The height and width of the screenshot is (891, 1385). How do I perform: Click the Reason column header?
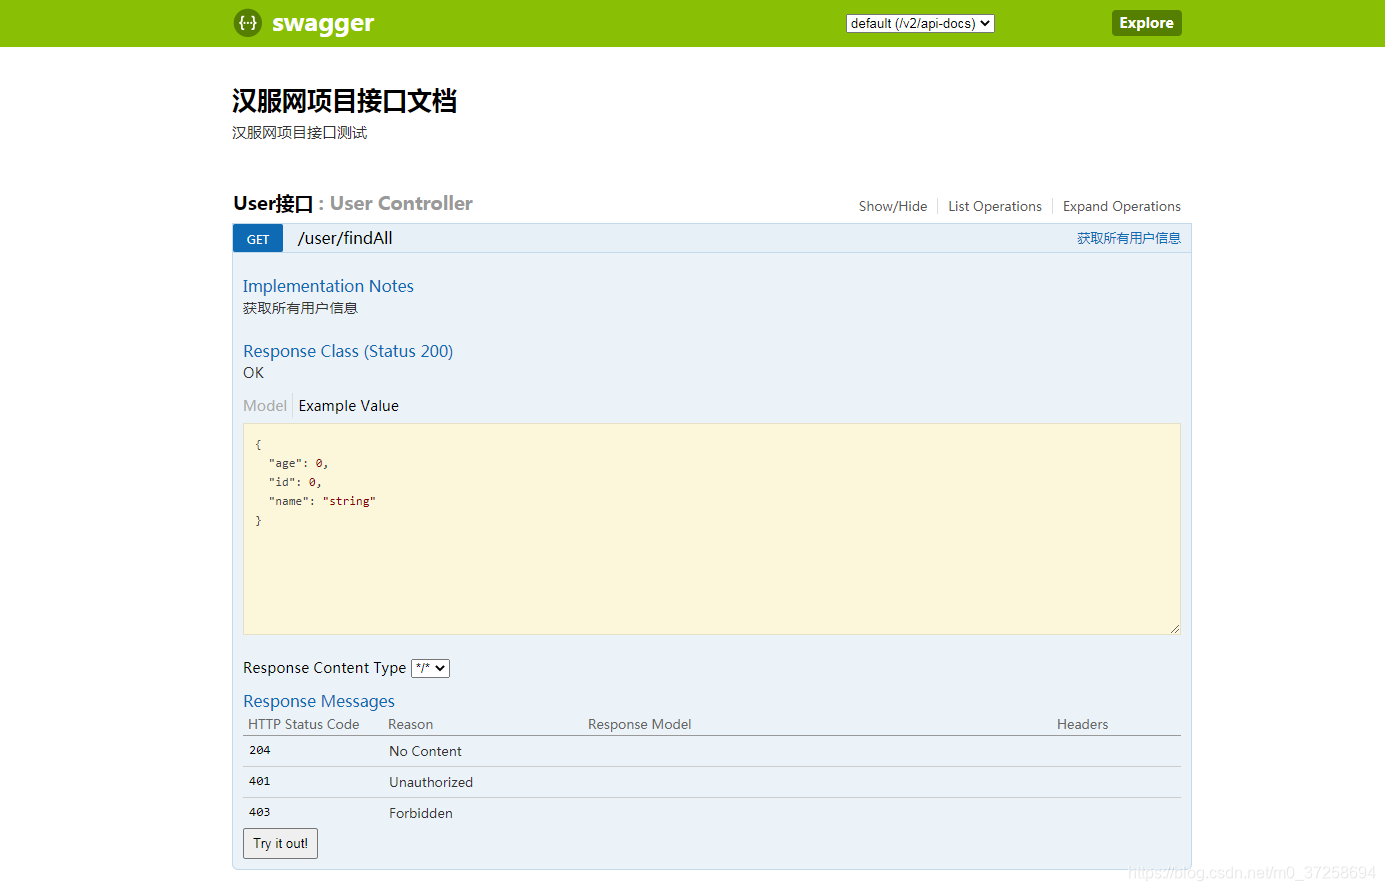click(x=411, y=724)
